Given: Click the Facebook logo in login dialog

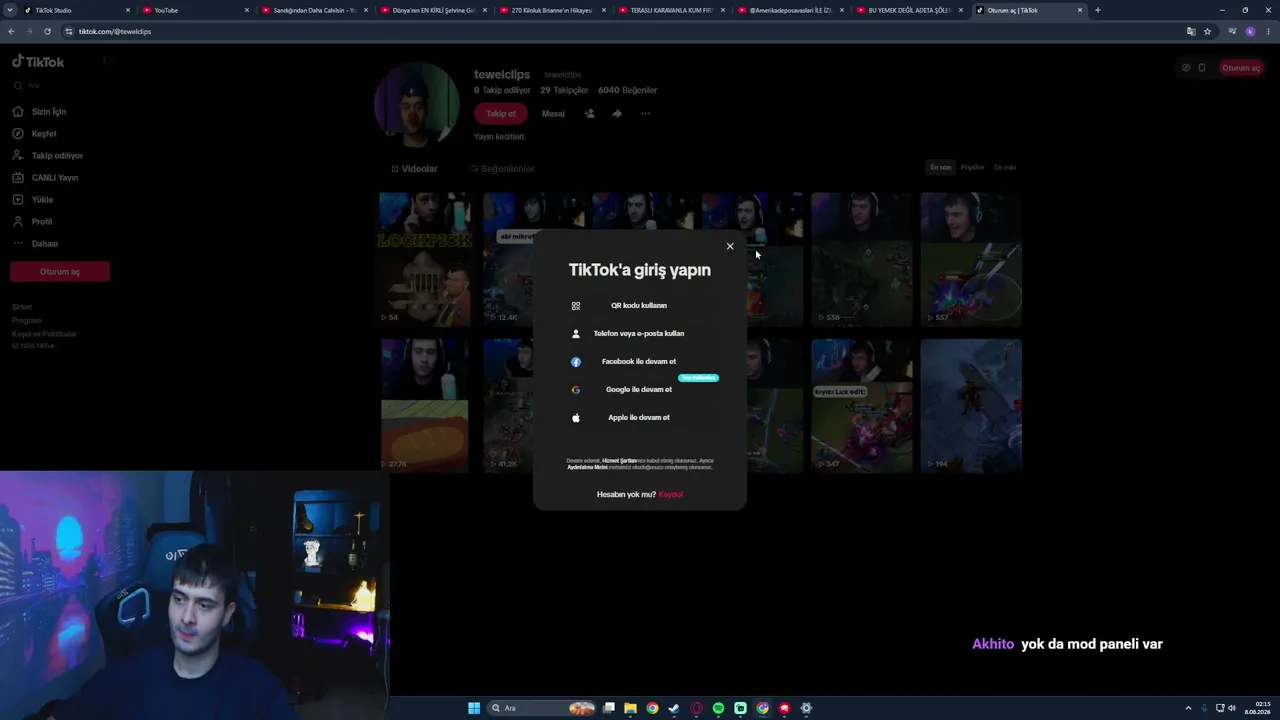Looking at the screenshot, I should 576,362.
